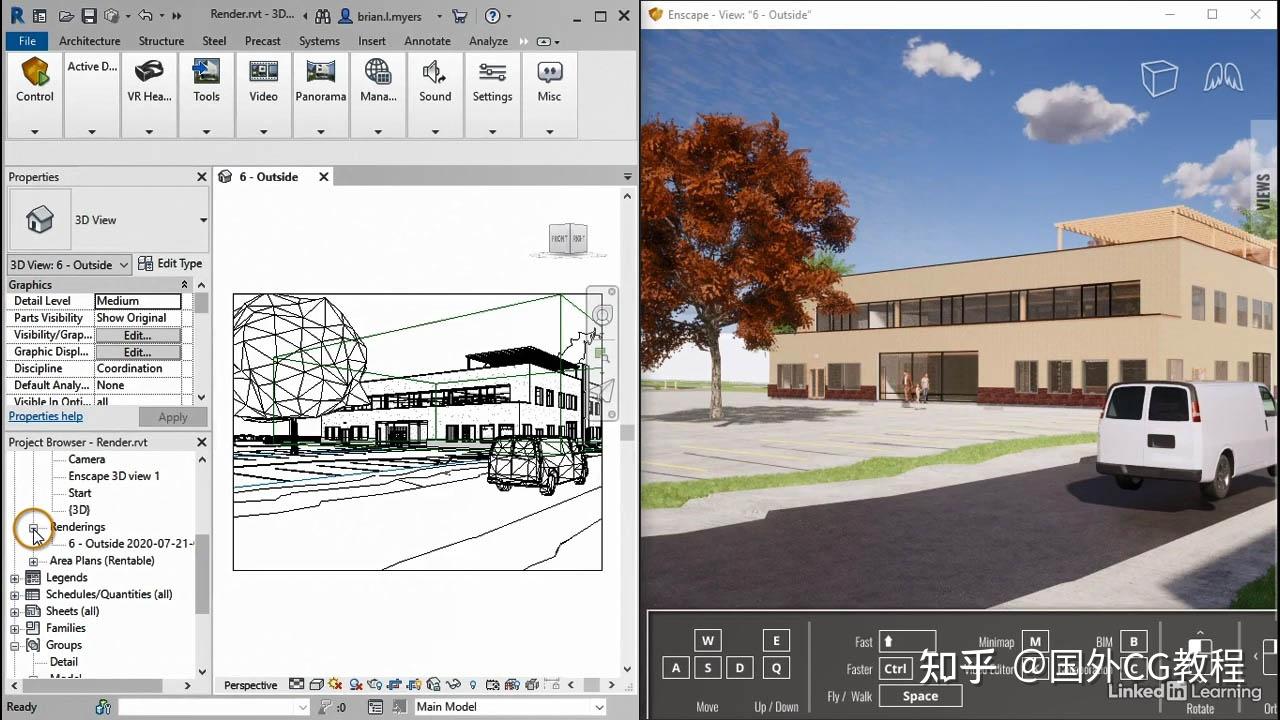The height and width of the screenshot is (720, 1280).
Task: Expand the Renderings node in Project Browser
Action: pyautogui.click(x=34, y=527)
